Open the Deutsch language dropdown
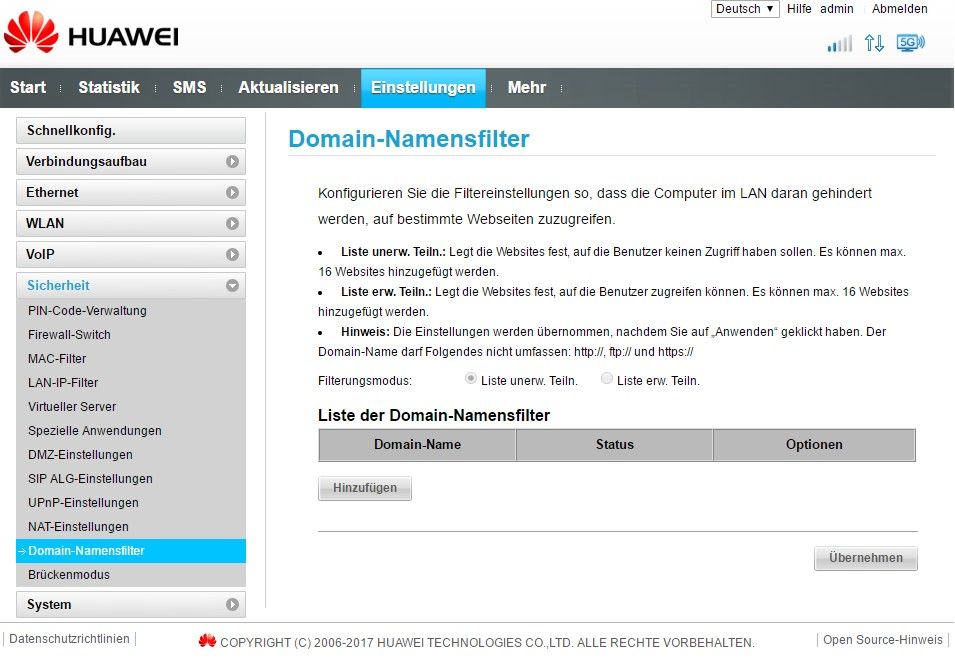The width and height of the screenshot is (955, 660). [745, 9]
